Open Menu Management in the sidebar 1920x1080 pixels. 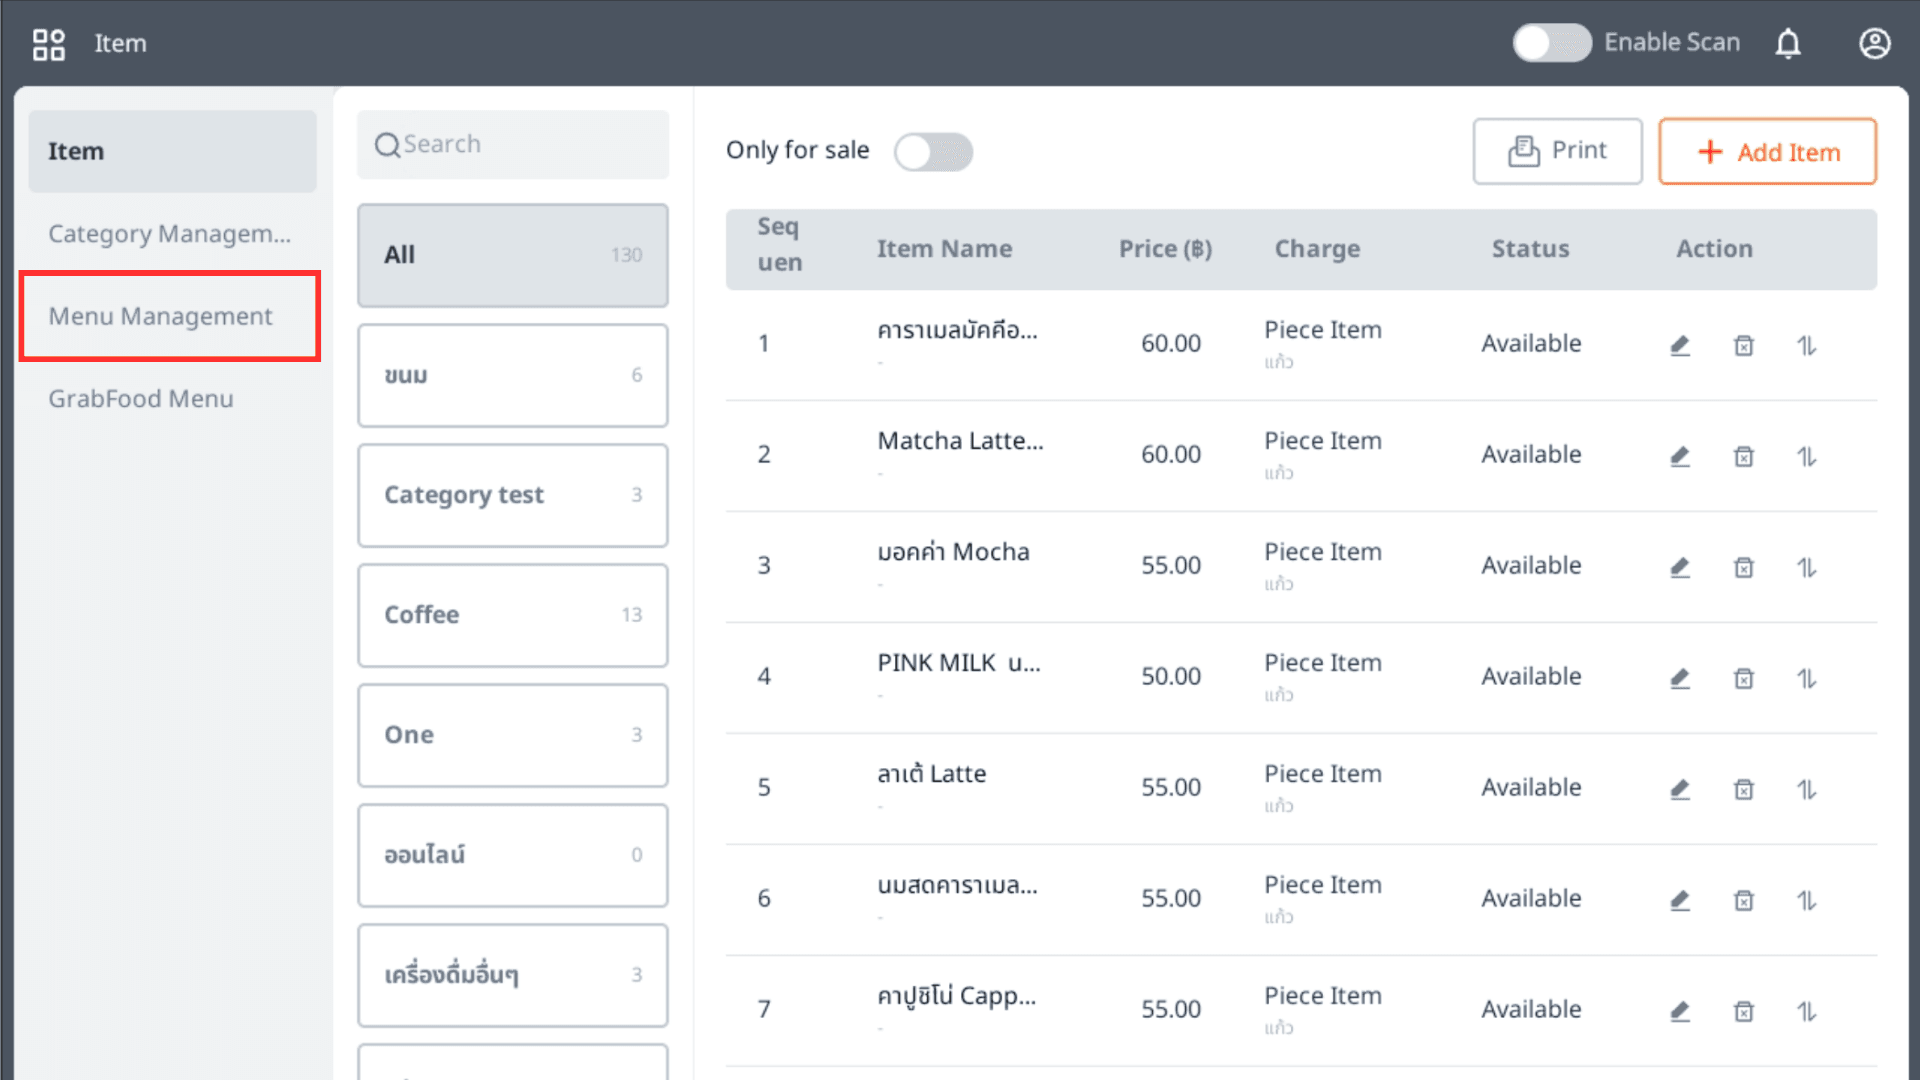160,316
